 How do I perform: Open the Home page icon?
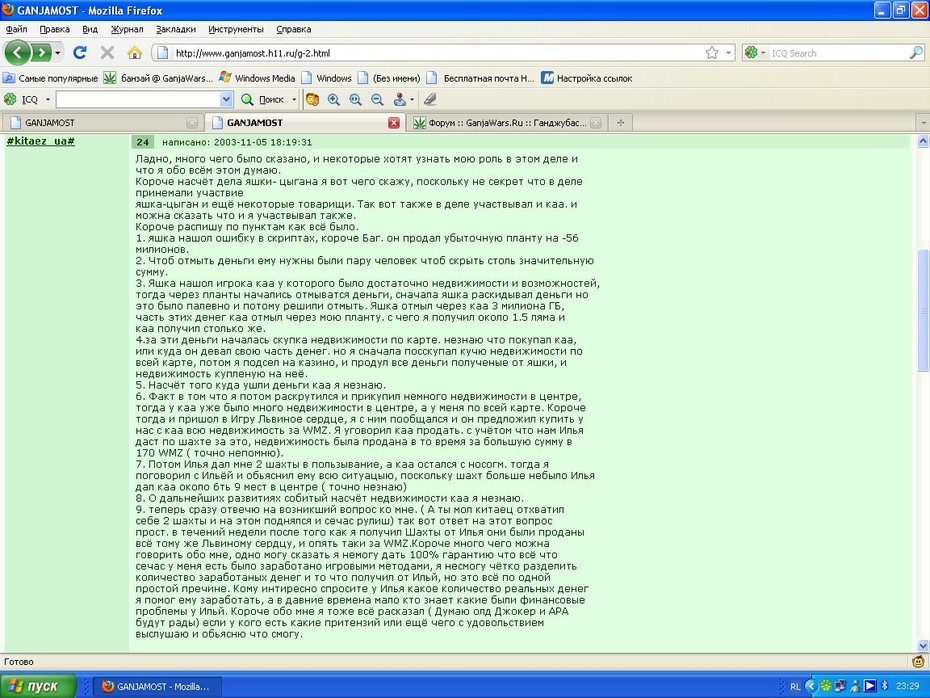click(x=135, y=53)
